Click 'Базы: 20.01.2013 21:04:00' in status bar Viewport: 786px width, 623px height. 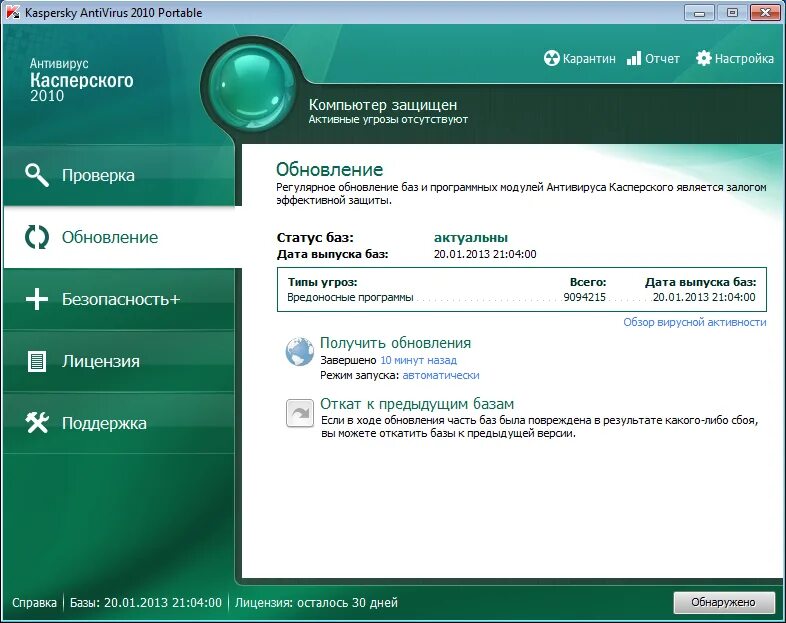pos(145,602)
